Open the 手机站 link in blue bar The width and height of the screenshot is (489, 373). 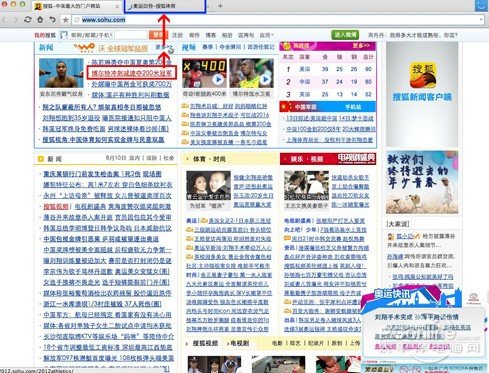pos(353,107)
